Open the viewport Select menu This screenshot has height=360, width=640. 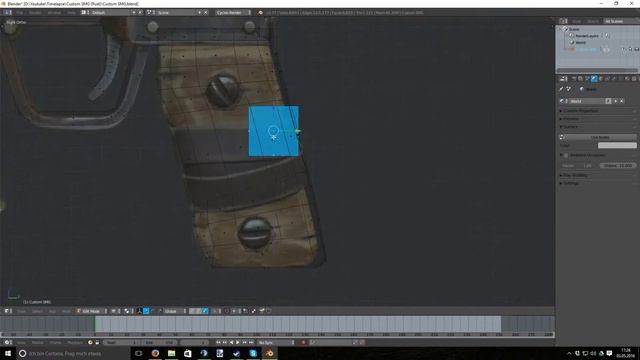click(x=37, y=311)
